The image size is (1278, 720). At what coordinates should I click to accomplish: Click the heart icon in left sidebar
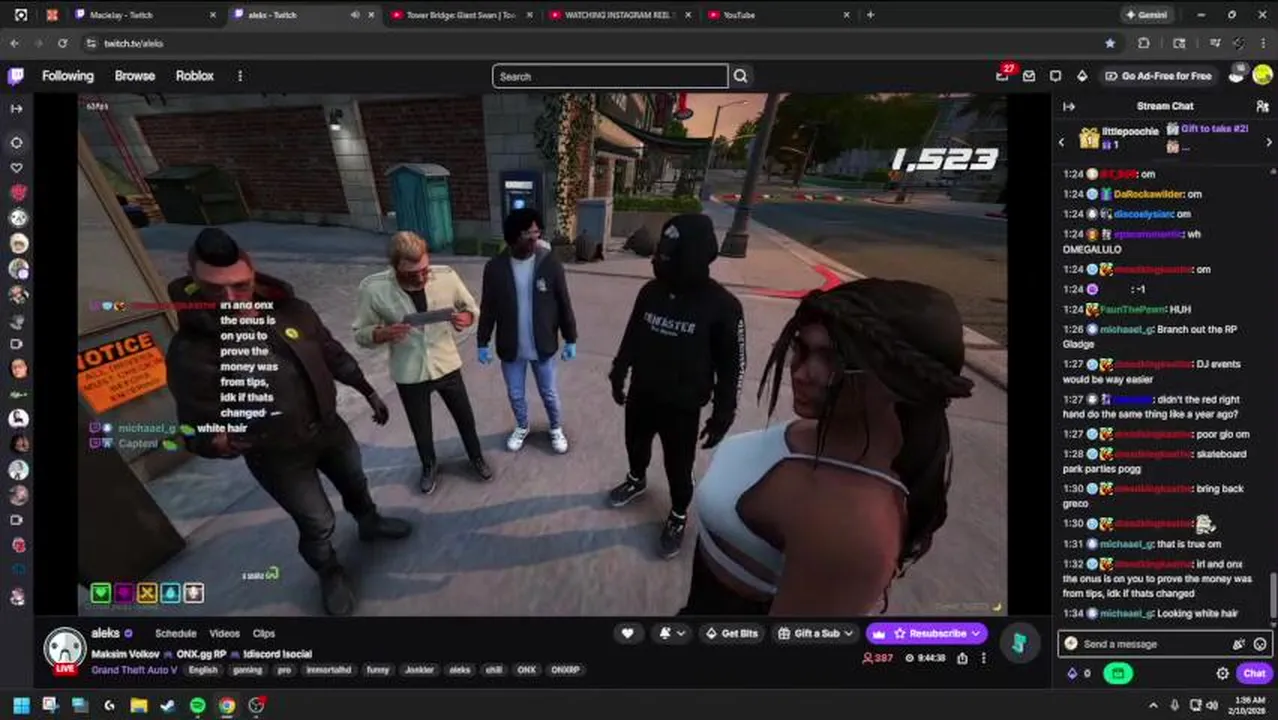16,167
